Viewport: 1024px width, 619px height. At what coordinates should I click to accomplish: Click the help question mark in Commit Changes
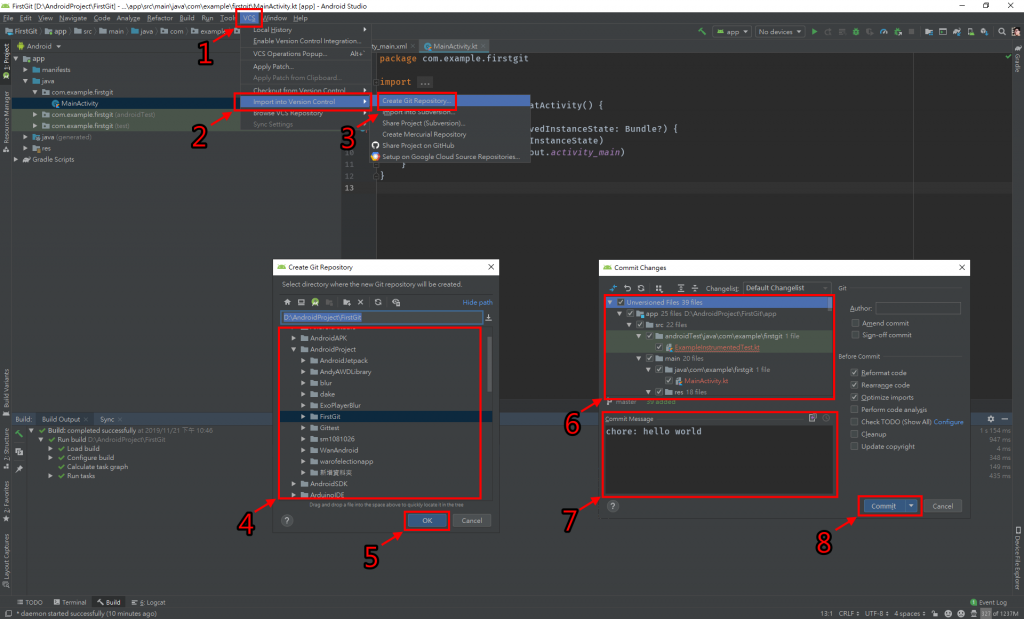[x=613, y=506]
